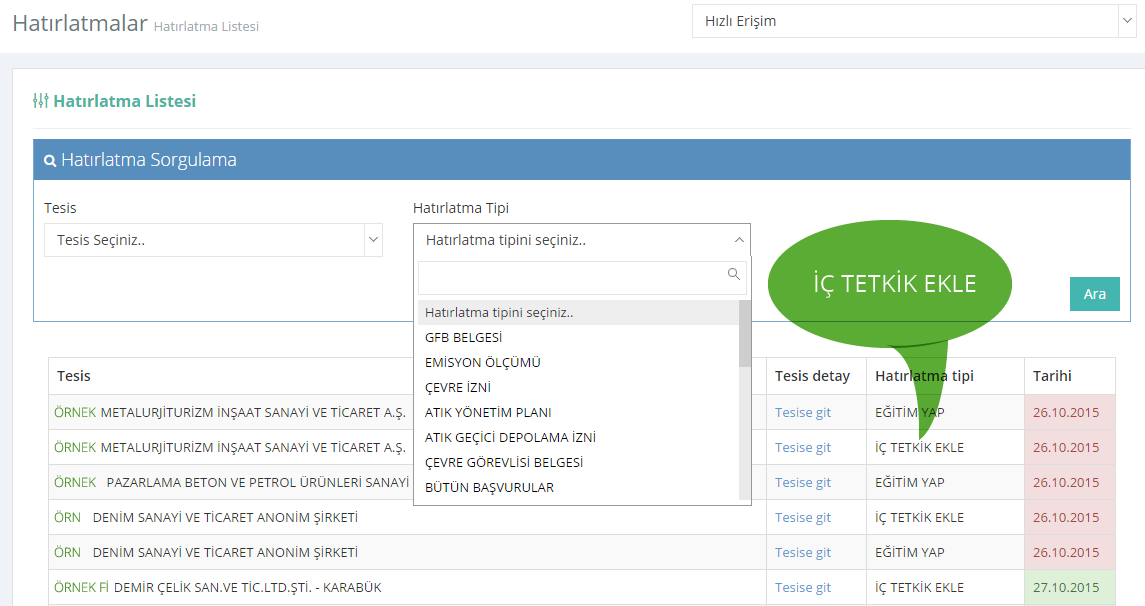Click the dropdown search input field
The width and height of the screenshot is (1145, 606).
pyautogui.click(x=582, y=277)
